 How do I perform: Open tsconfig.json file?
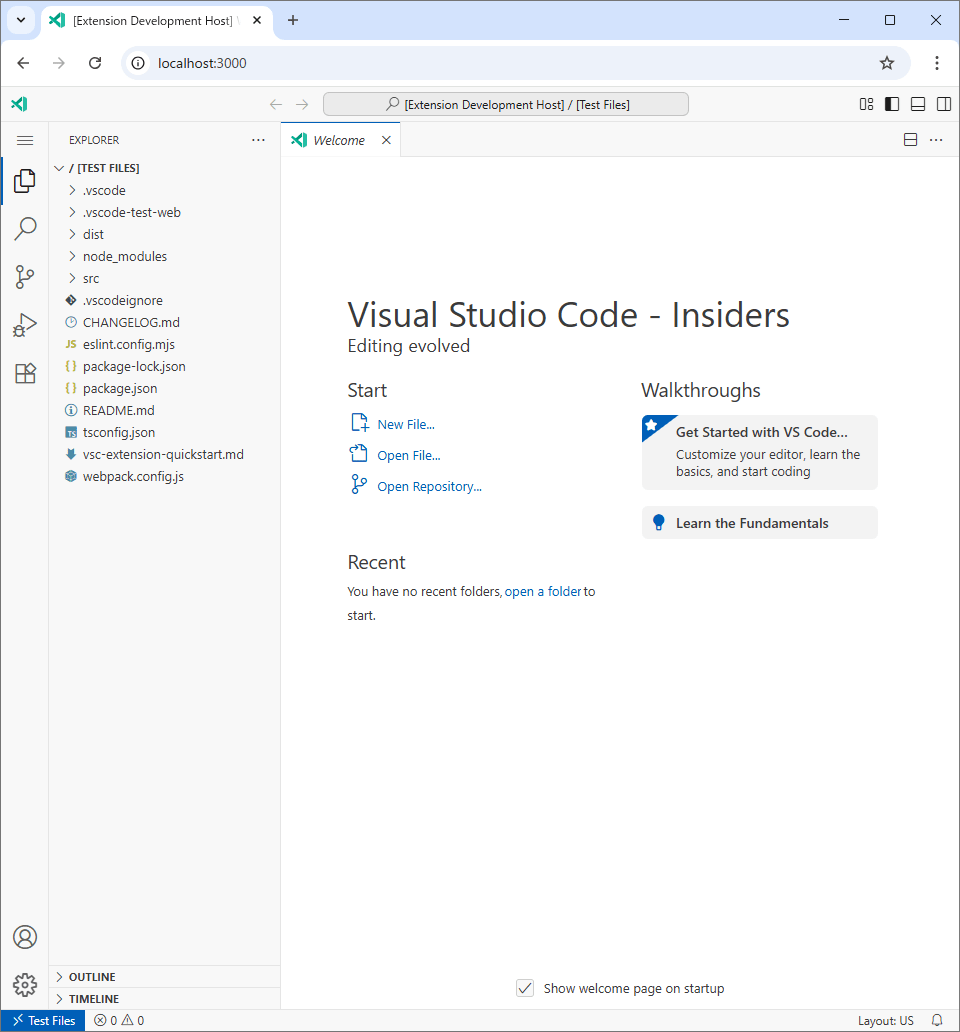pos(164,432)
